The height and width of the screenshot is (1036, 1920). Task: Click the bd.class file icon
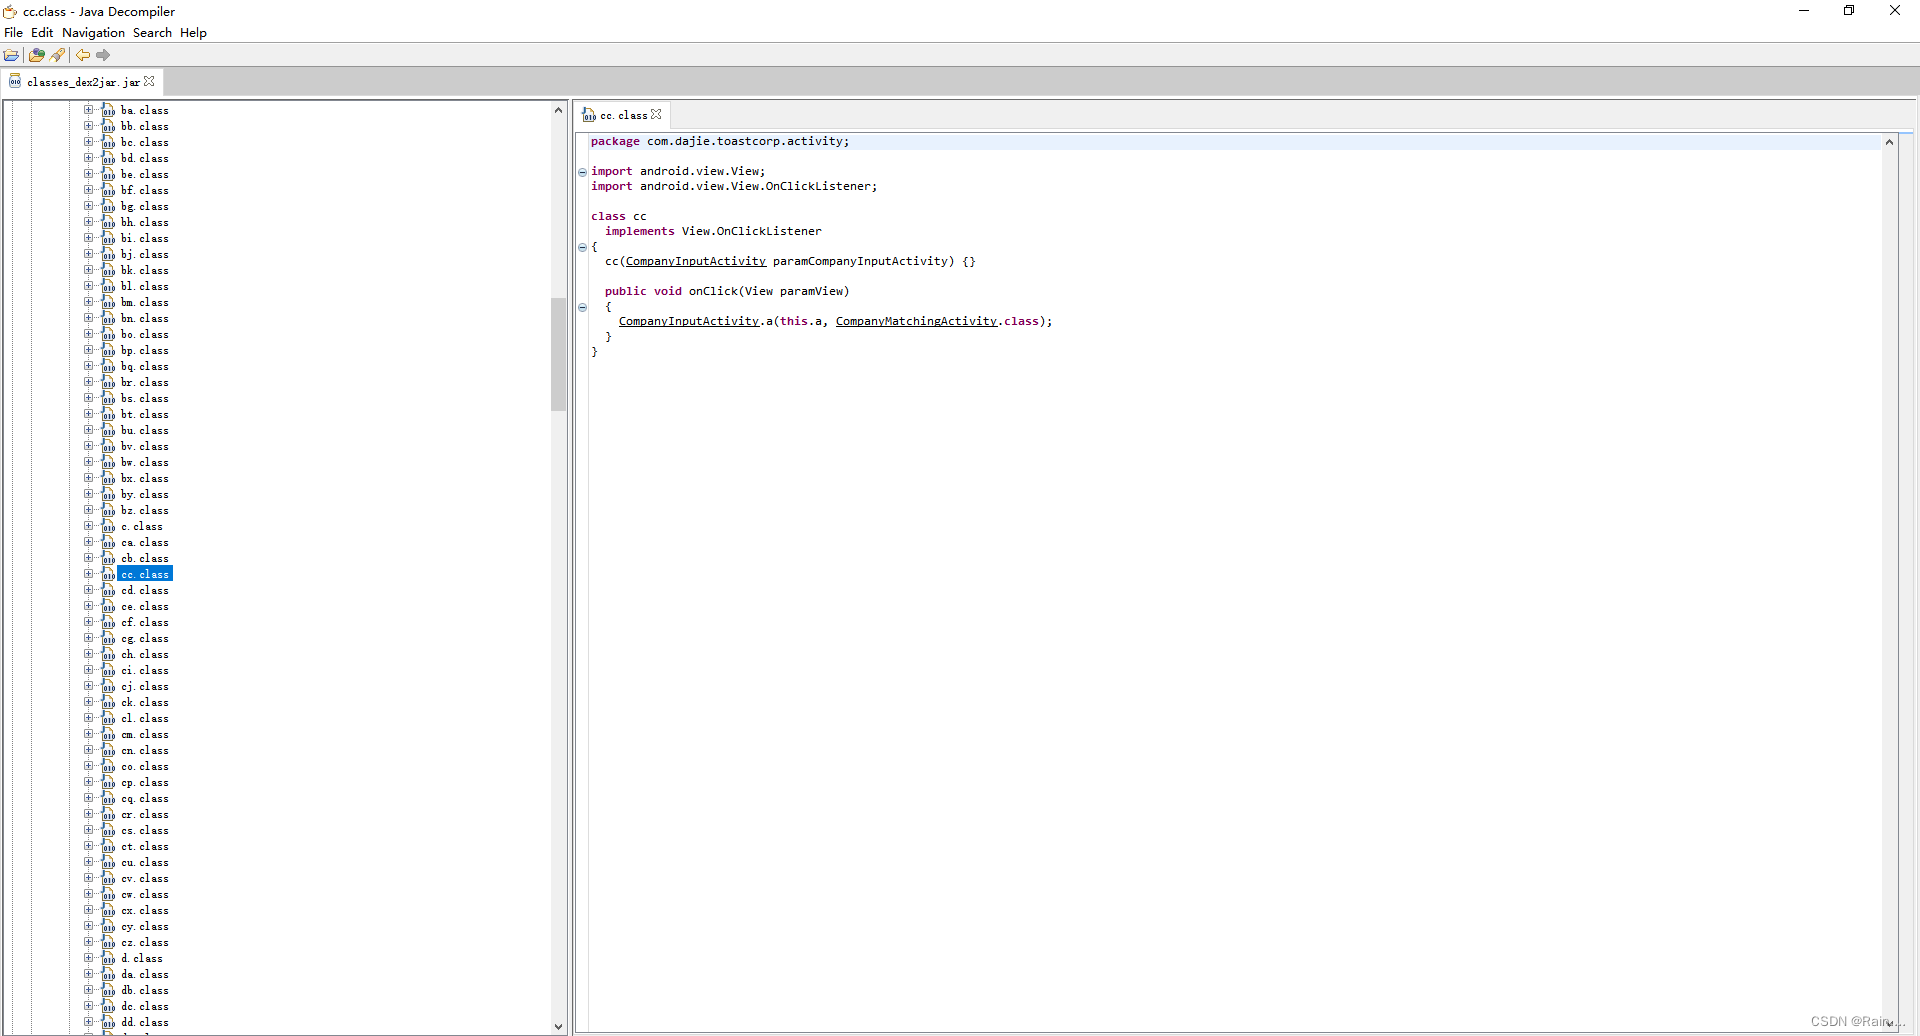point(108,158)
